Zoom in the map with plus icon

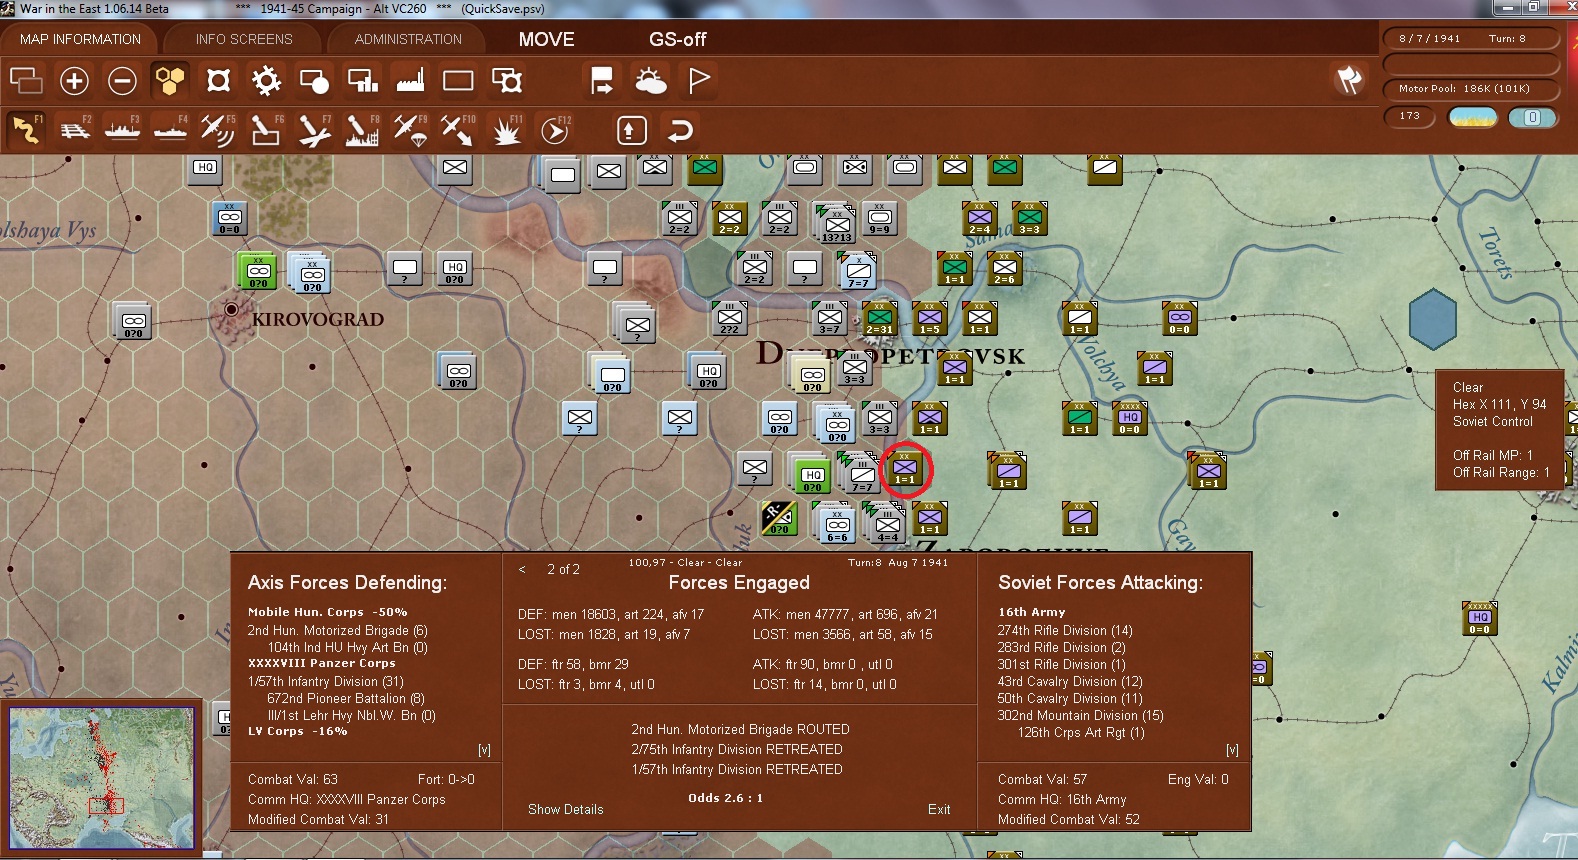coord(74,80)
